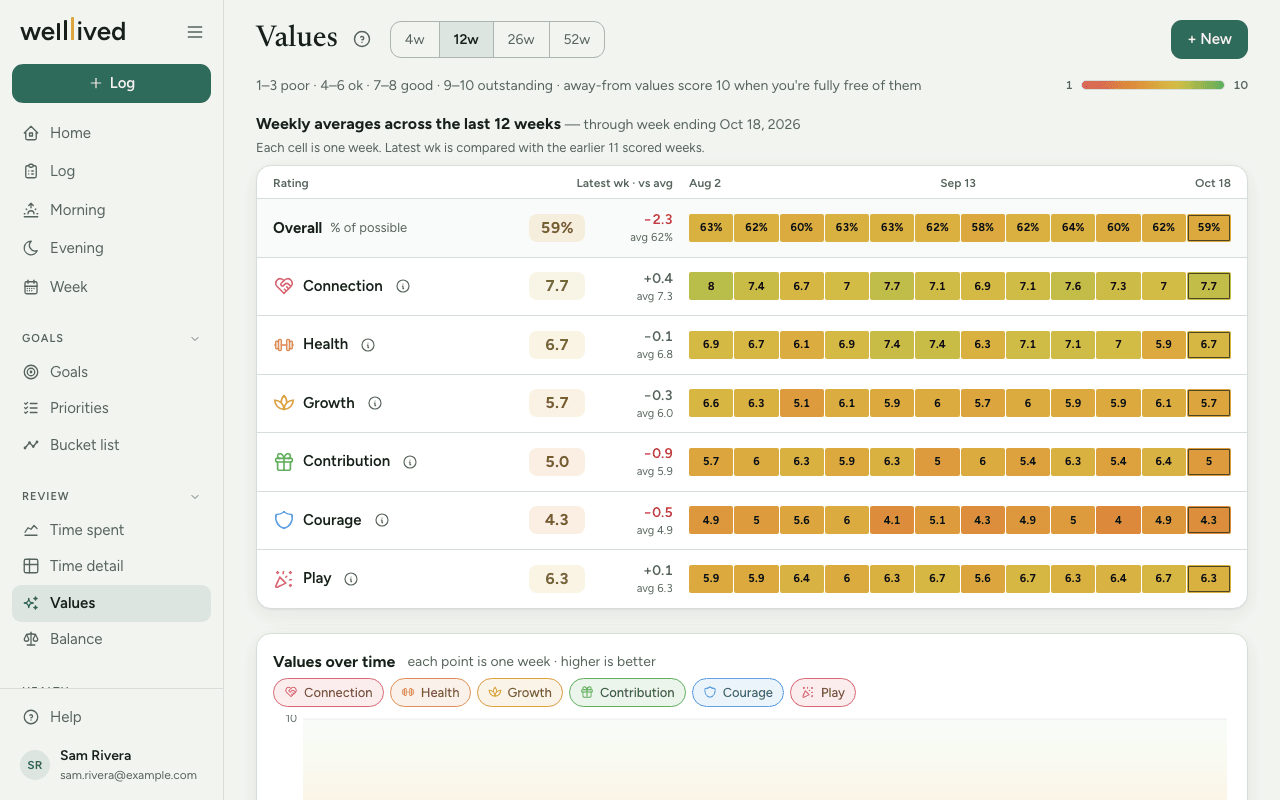Show info for the Contribution value
Image resolution: width=1280 pixels, height=800 pixels.
410,462
